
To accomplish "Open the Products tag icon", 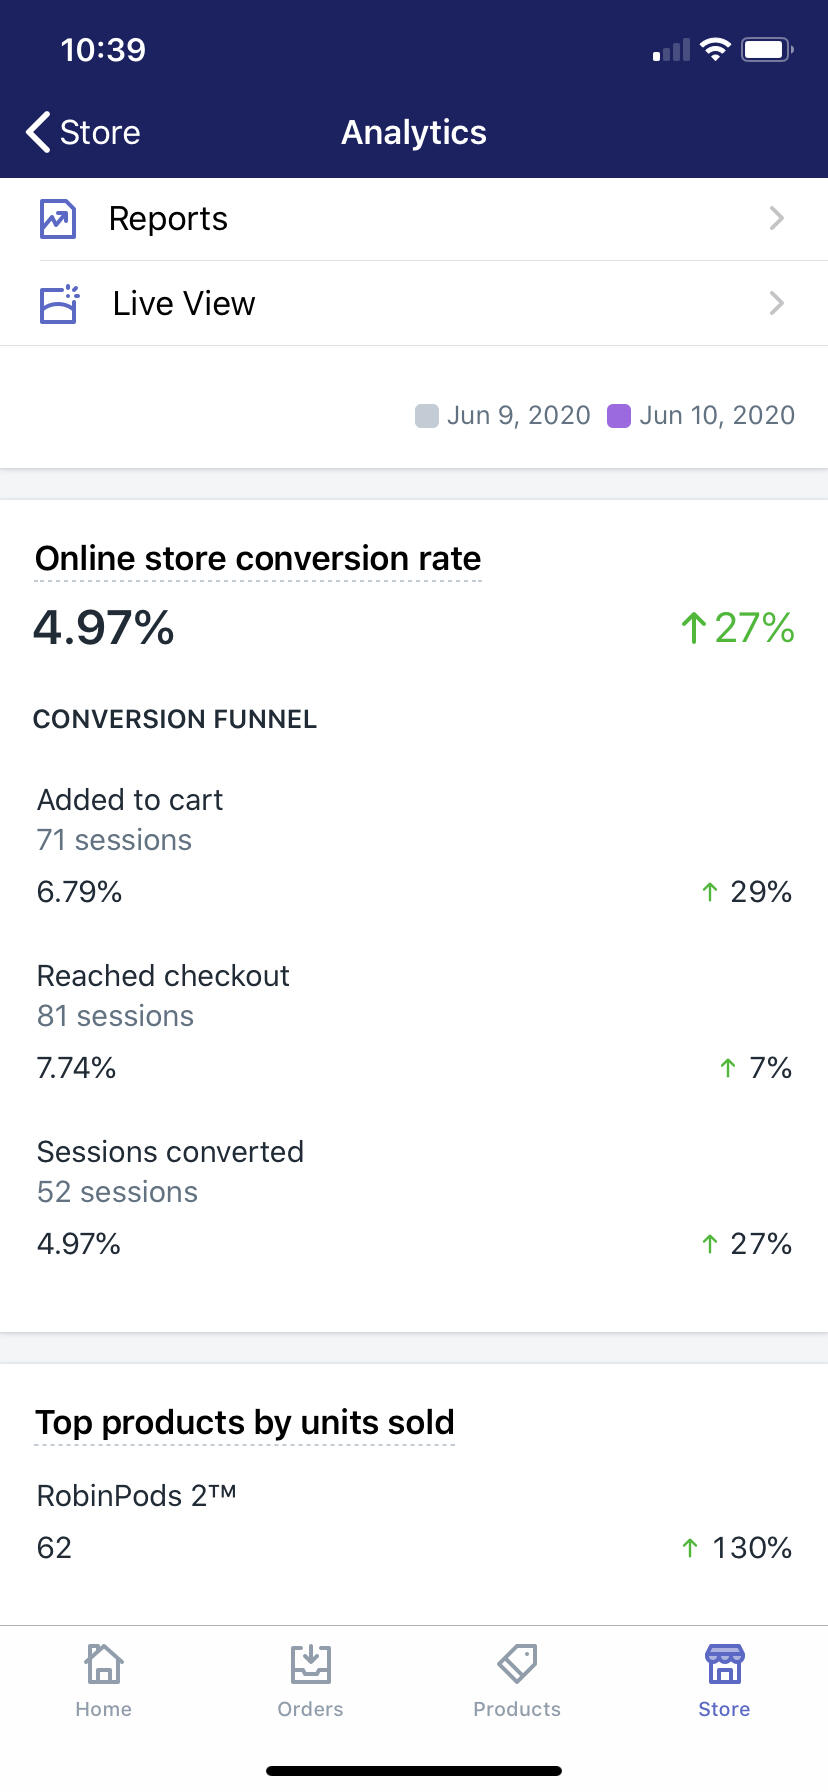I will coord(517,1664).
